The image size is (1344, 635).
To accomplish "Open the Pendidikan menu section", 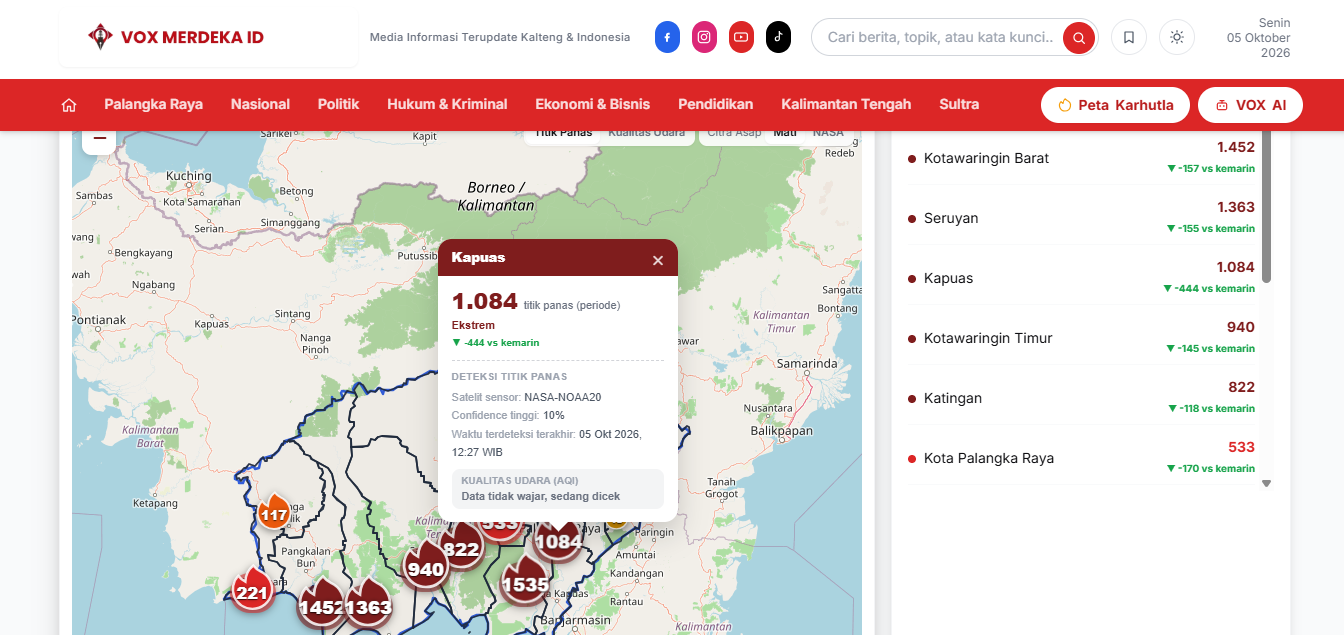I will pyautogui.click(x=715, y=104).
